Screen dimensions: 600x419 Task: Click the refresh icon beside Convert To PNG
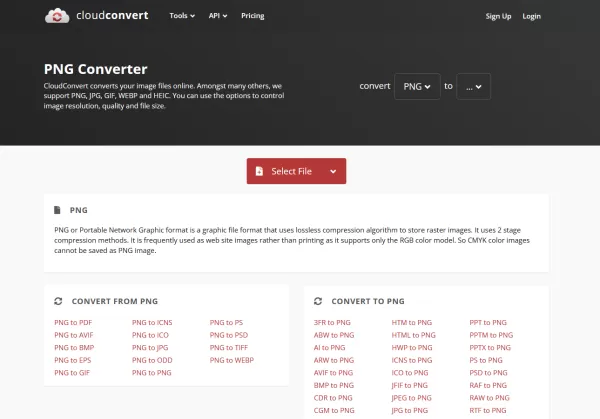(x=318, y=301)
